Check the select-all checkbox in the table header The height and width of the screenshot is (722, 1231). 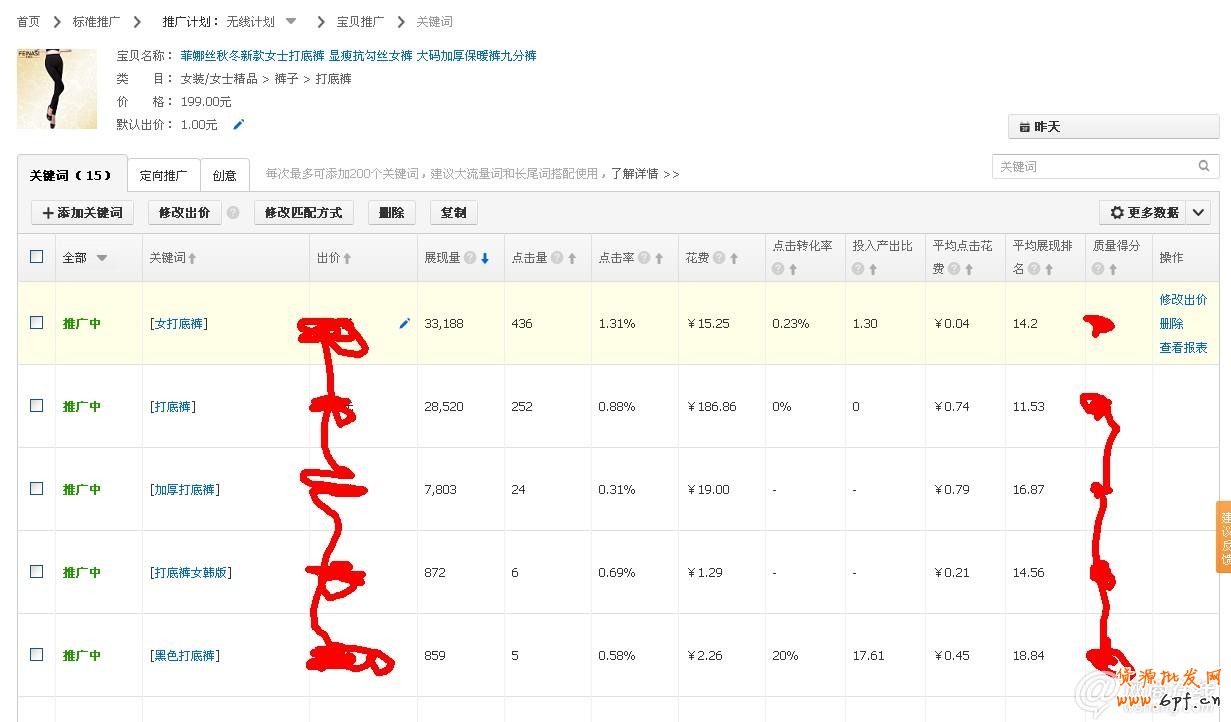pos(36,257)
